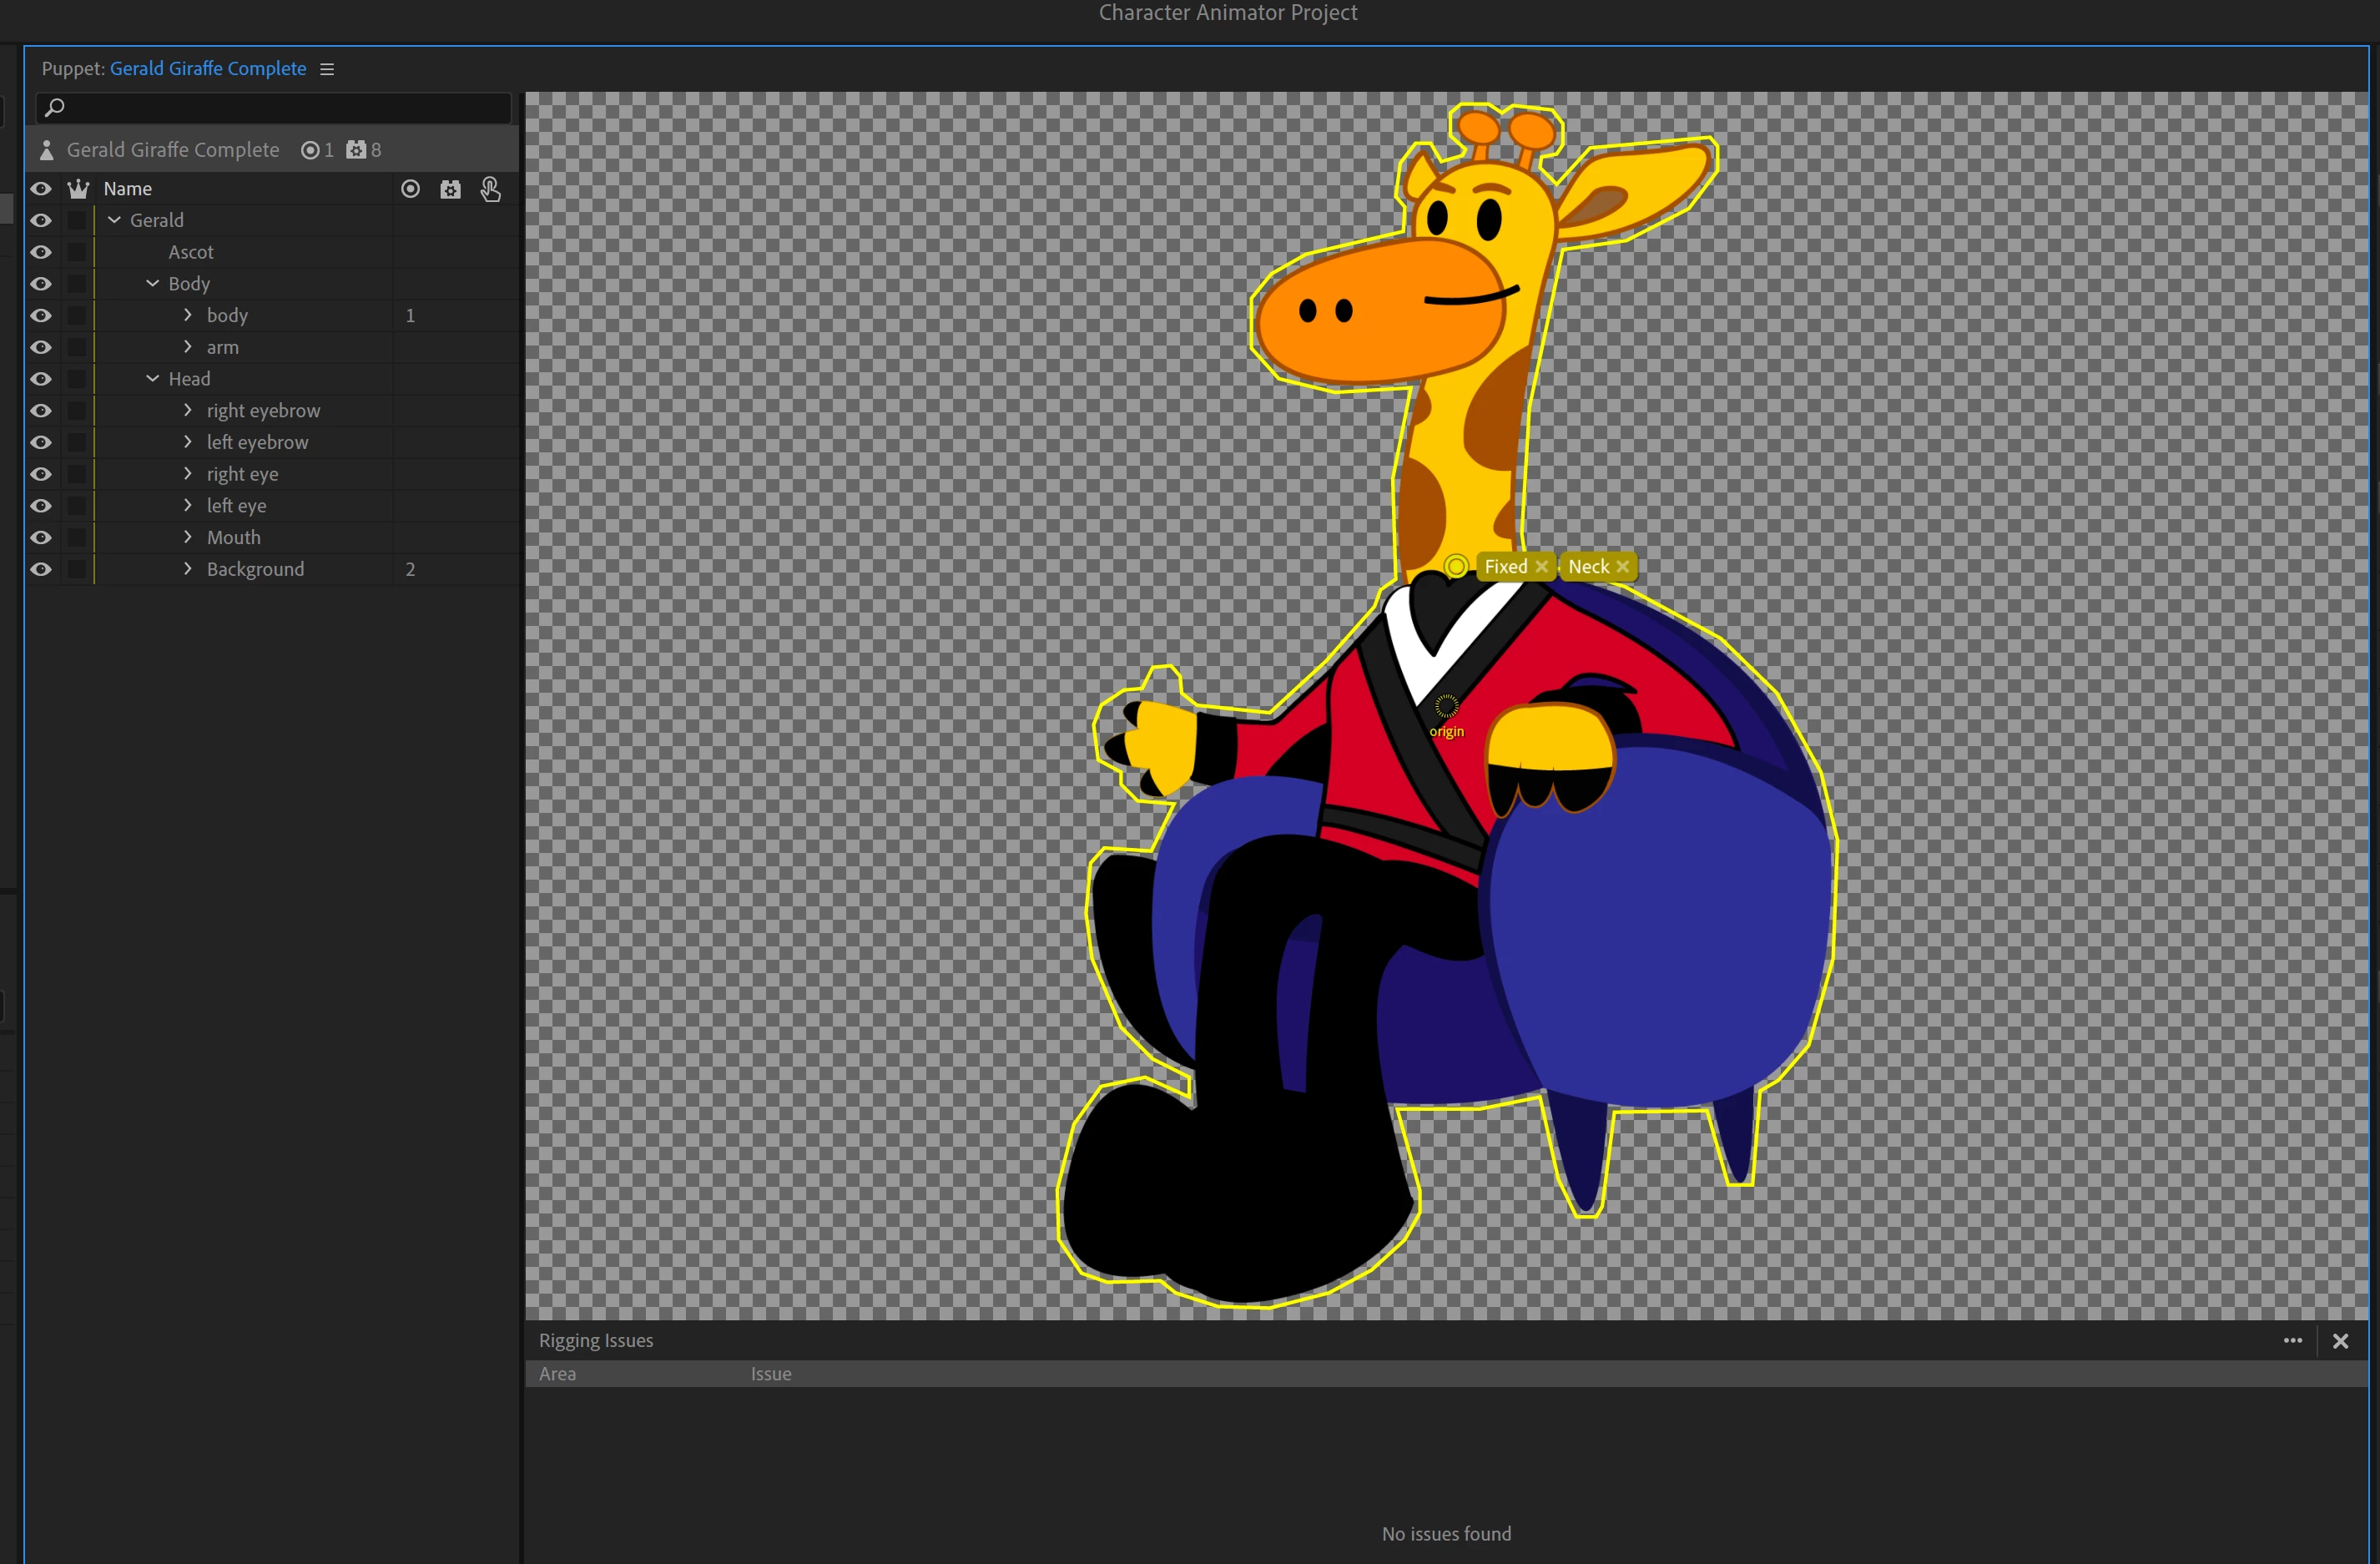The height and width of the screenshot is (1564, 2380).
Task: Remove the Neck tag from handle
Action: pyautogui.click(x=1623, y=567)
